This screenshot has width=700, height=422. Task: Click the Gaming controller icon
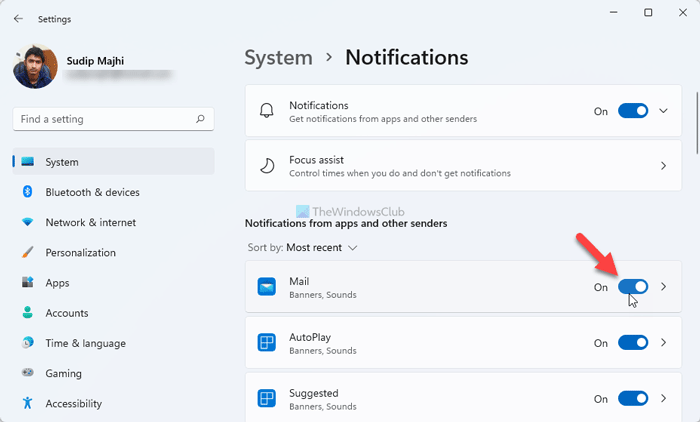tap(27, 373)
